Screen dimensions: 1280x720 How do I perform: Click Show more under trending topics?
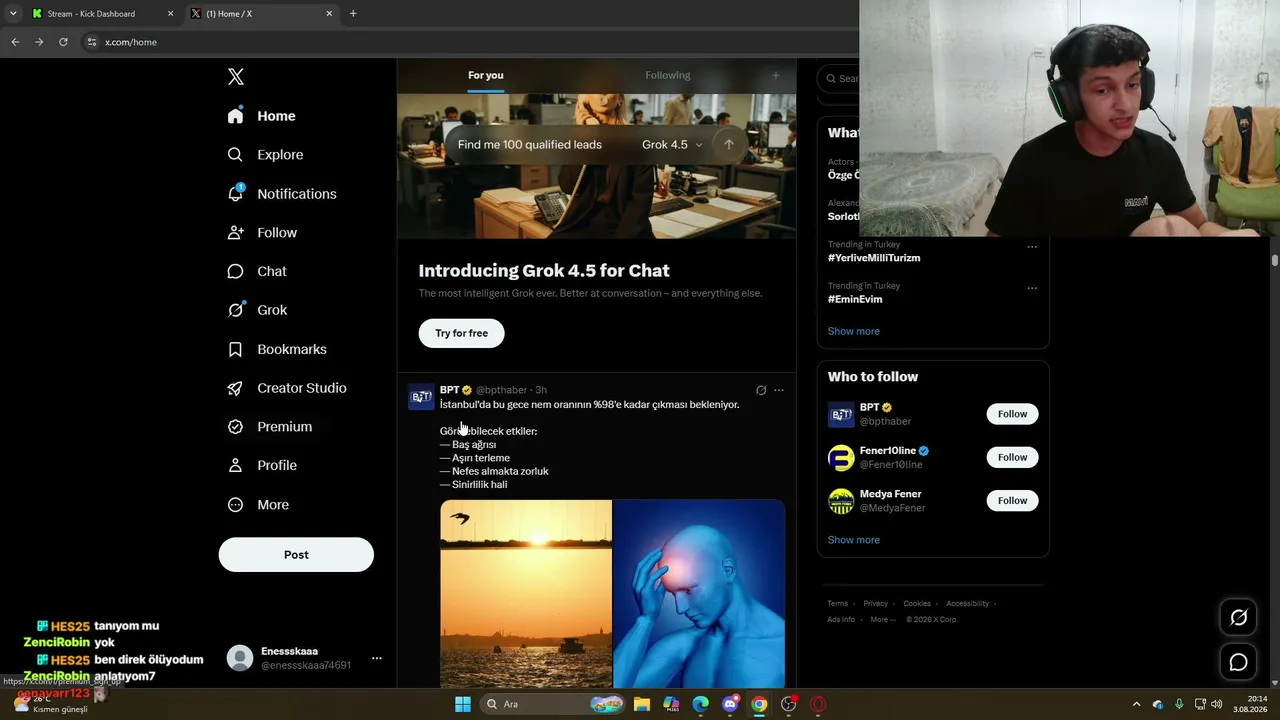coord(854,331)
